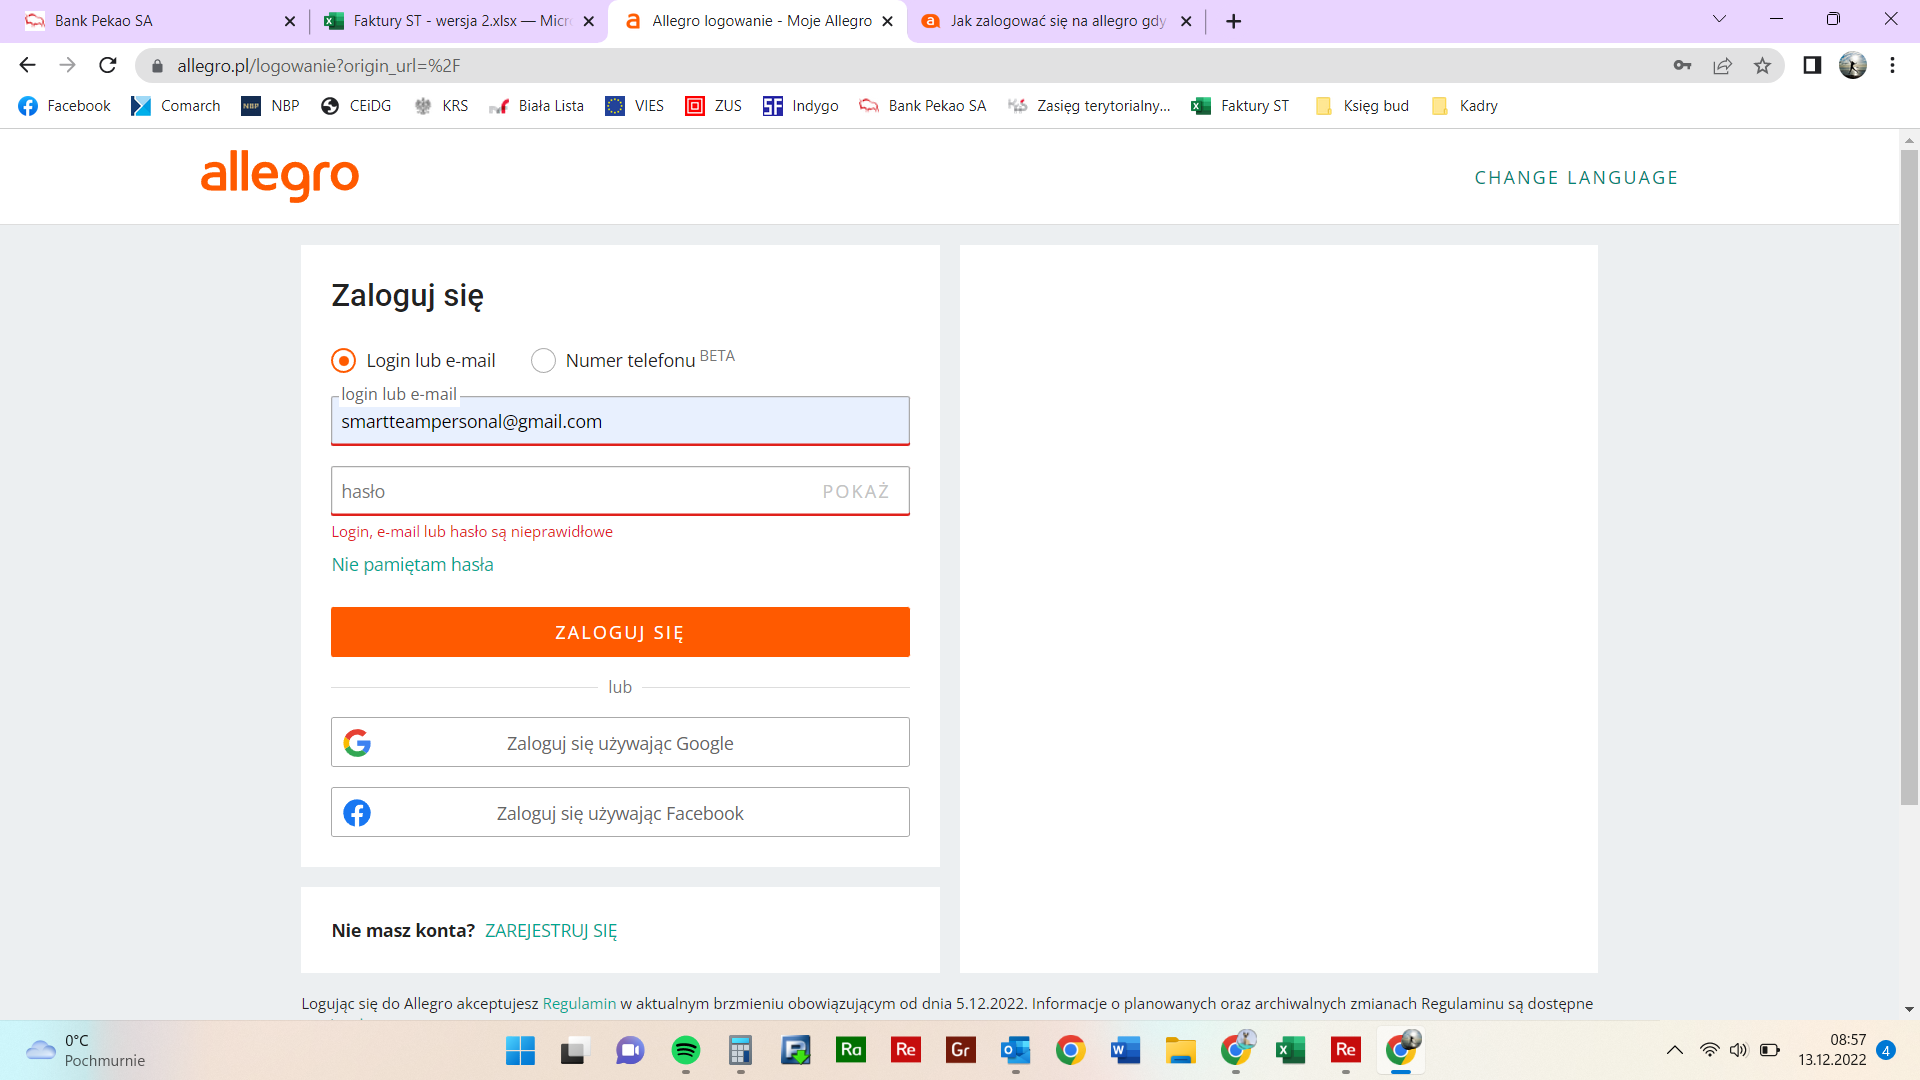This screenshot has height=1080, width=1920.
Task: Toggle password visibility with POKAŻ
Action: click(855, 491)
